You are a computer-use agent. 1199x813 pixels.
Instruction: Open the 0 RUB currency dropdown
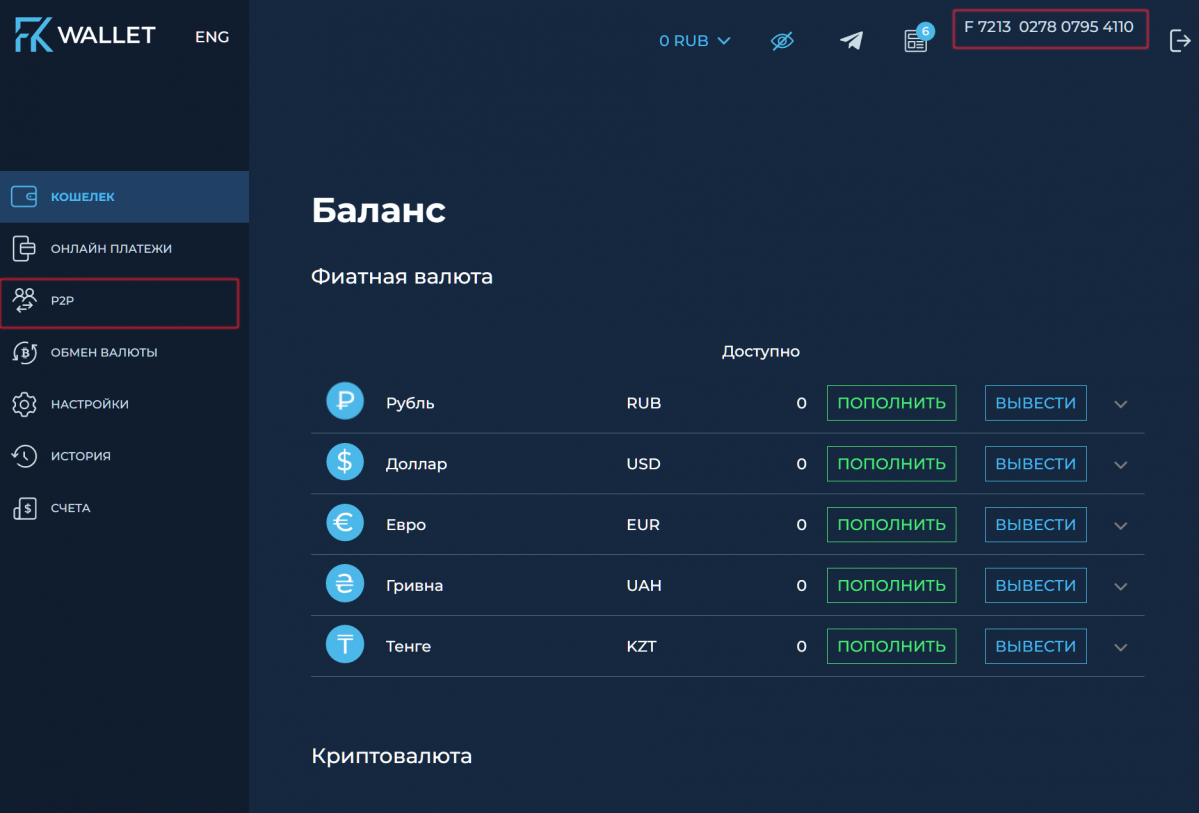[x=695, y=41]
